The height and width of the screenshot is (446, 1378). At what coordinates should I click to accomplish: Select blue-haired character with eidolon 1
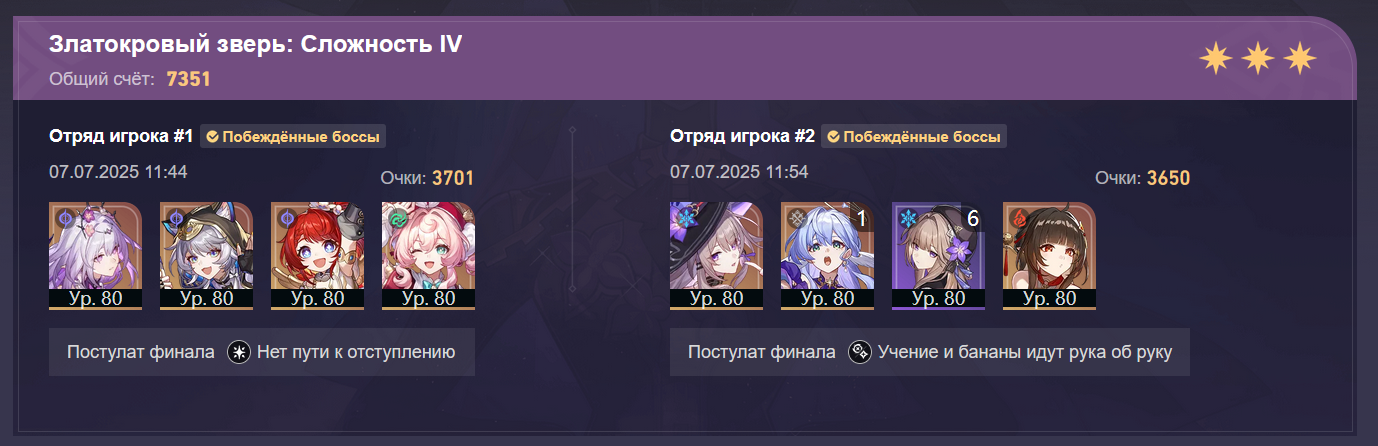827,256
